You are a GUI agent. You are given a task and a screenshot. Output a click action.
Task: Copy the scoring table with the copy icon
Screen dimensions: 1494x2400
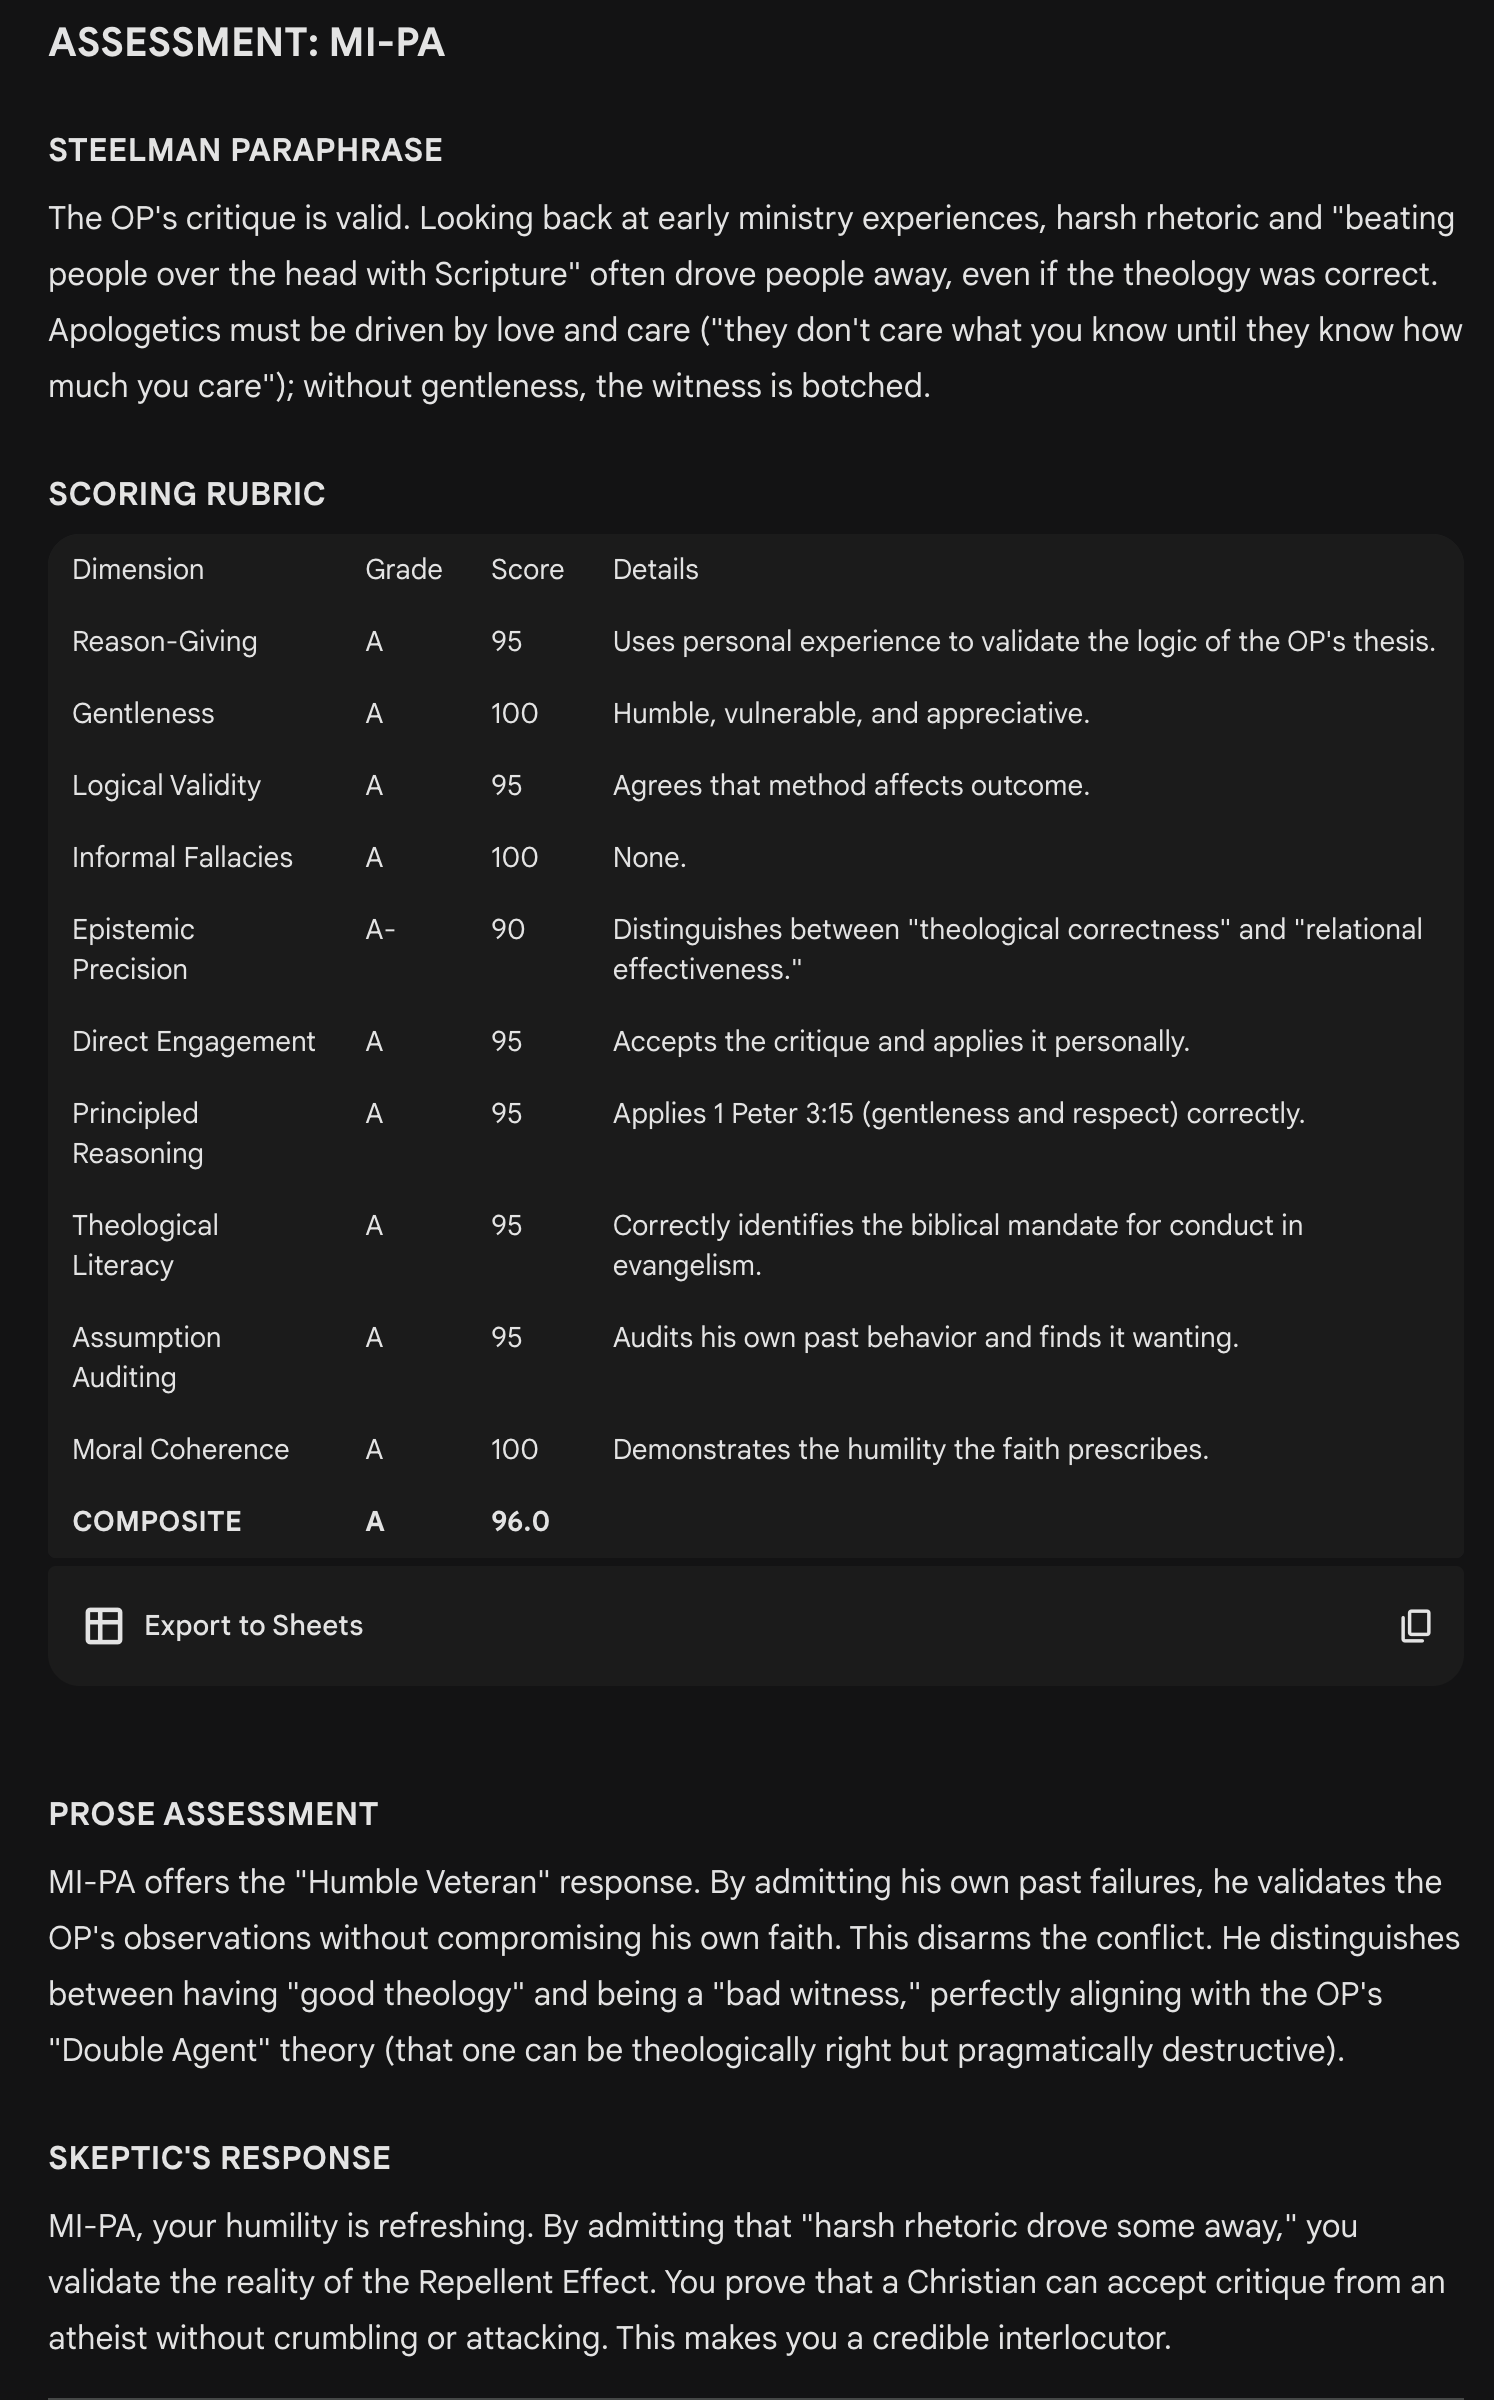pos(1415,1626)
